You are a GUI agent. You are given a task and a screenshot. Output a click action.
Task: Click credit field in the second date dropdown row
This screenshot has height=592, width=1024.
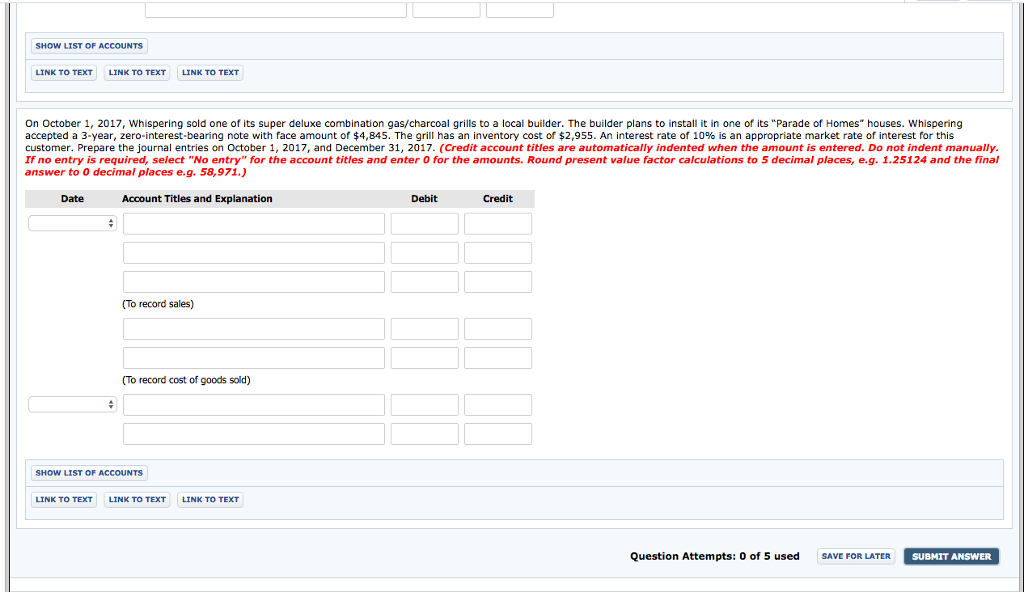tap(498, 404)
